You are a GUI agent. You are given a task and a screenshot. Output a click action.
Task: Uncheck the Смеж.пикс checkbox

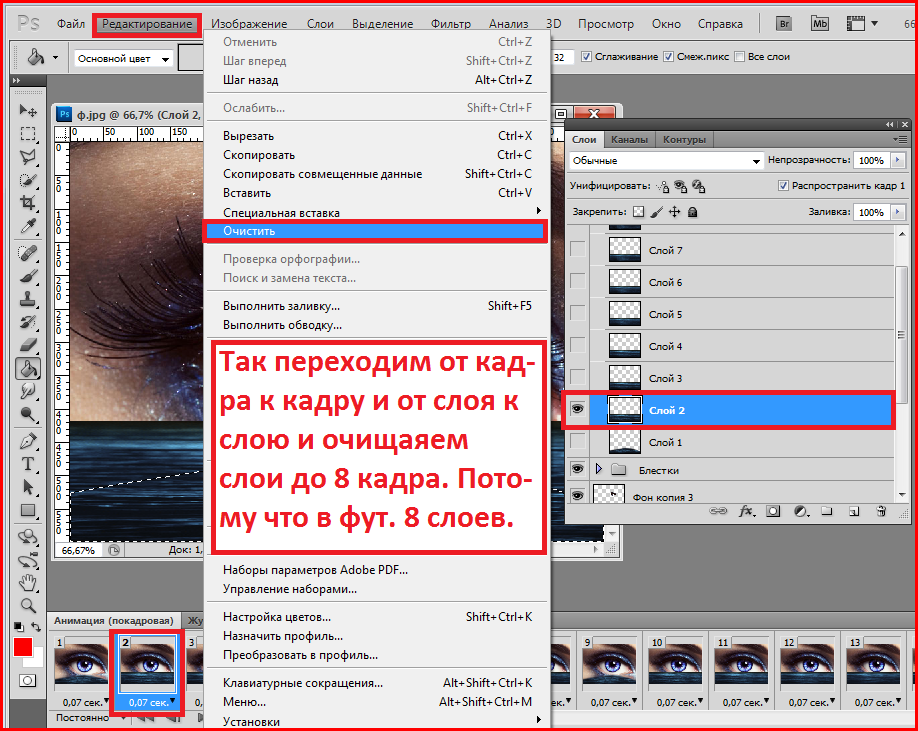(668, 57)
